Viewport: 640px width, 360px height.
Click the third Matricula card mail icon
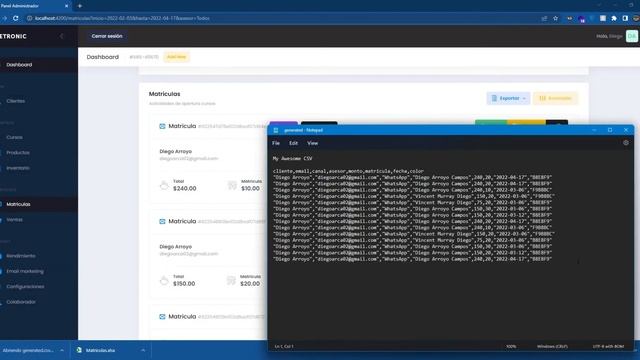(162, 317)
